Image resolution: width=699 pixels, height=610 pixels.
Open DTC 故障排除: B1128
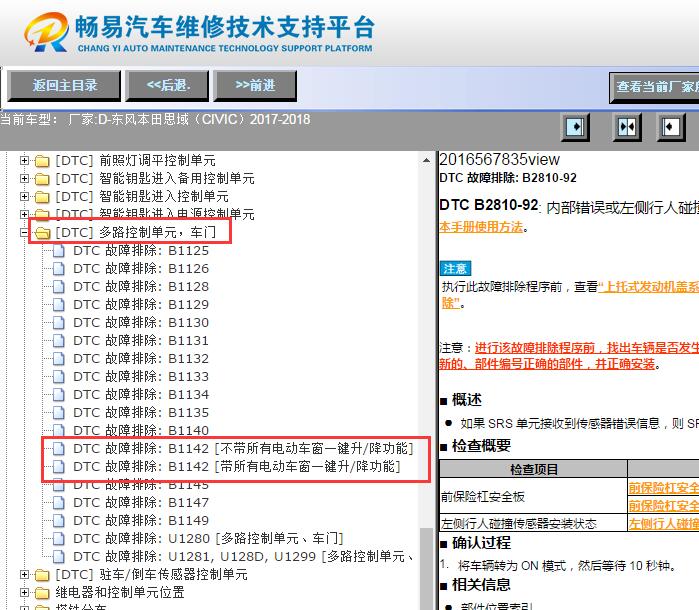click(x=141, y=286)
